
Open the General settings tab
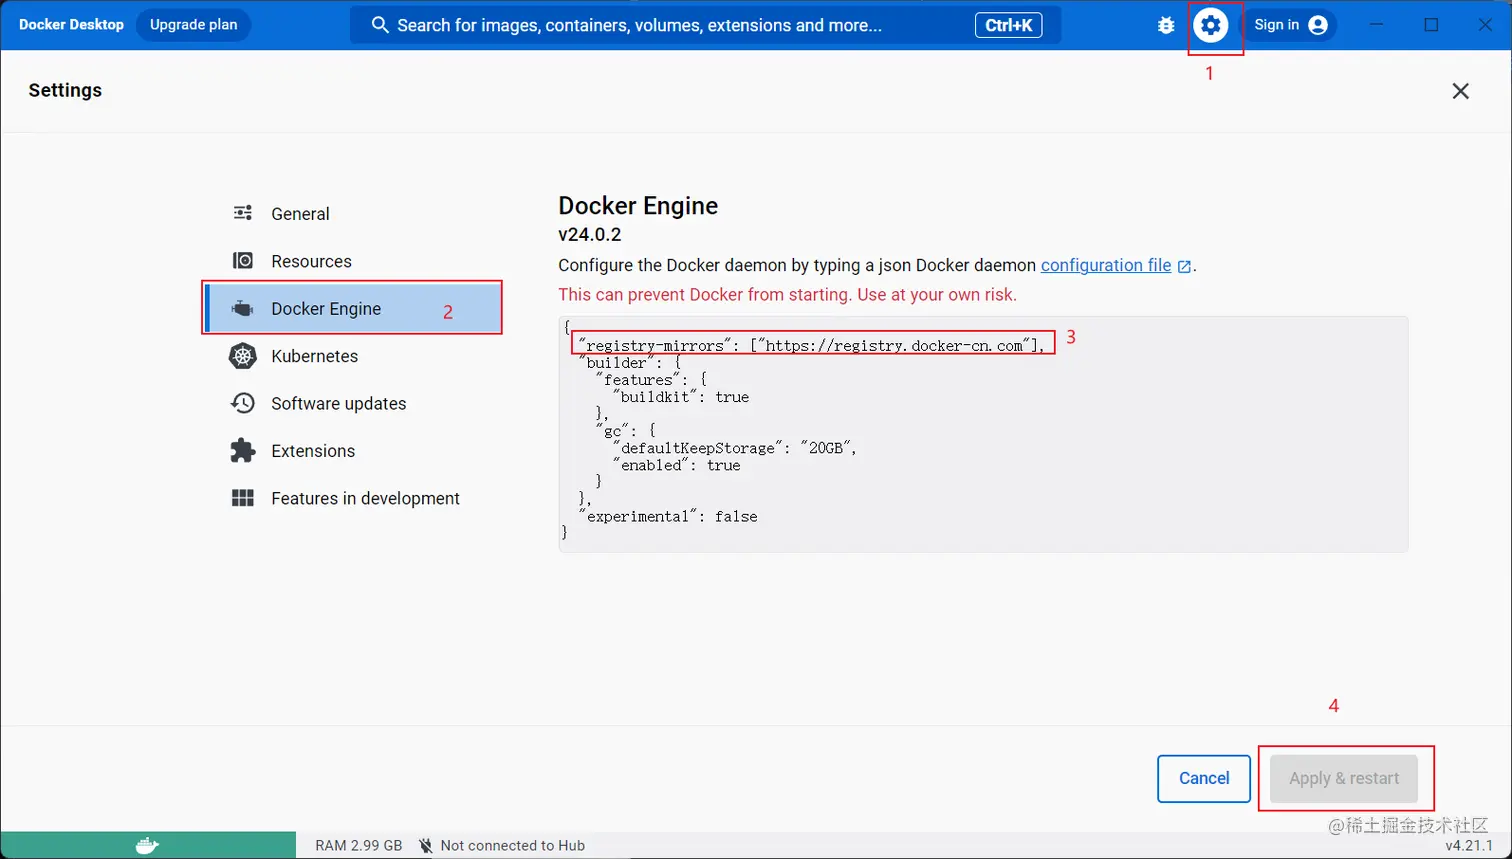[353, 213]
